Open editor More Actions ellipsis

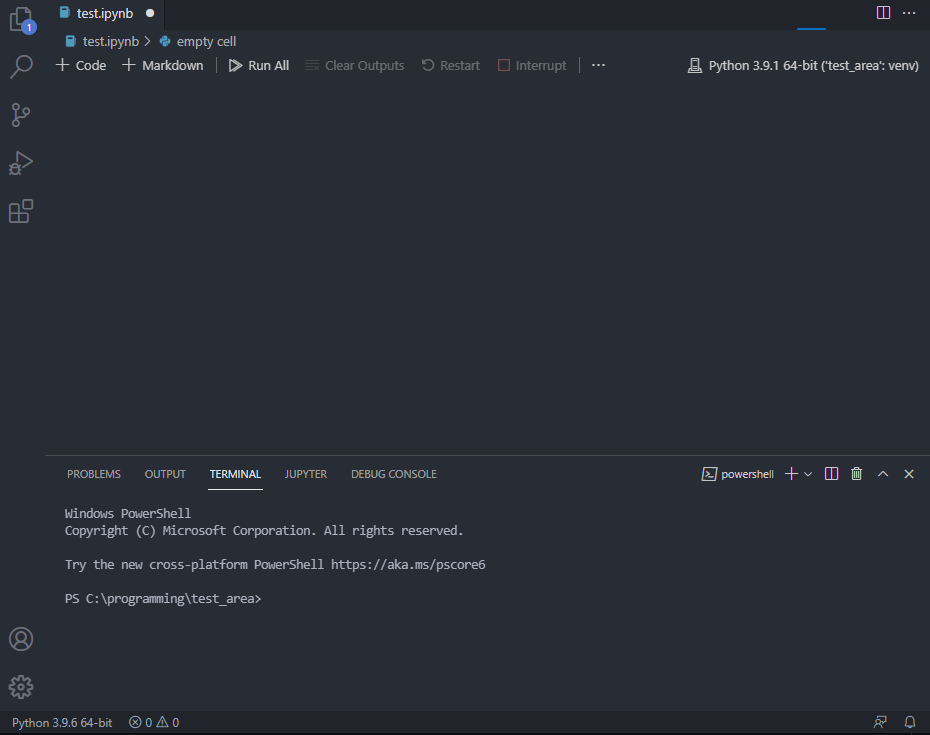tap(909, 12)
